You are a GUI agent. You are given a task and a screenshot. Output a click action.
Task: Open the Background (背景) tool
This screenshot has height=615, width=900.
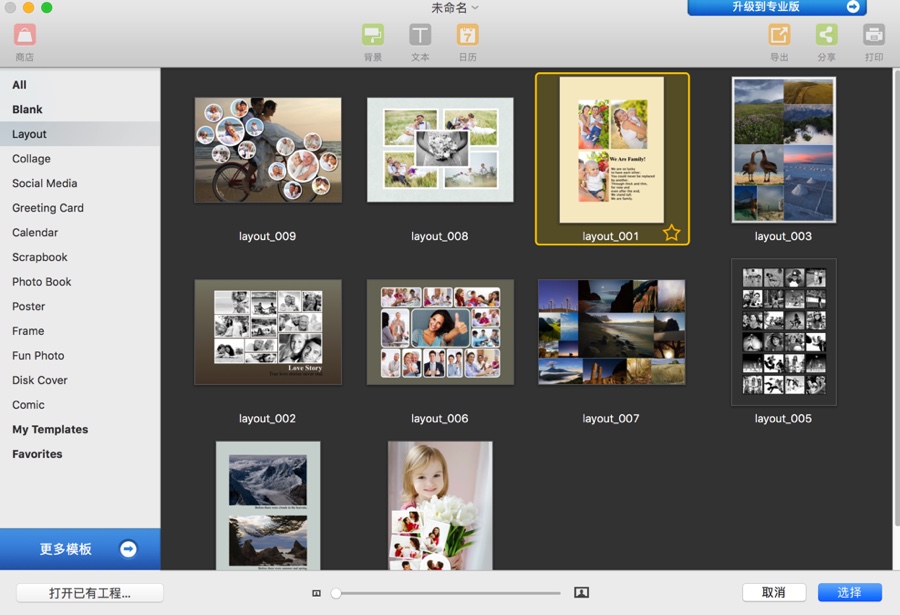point(373,35)
